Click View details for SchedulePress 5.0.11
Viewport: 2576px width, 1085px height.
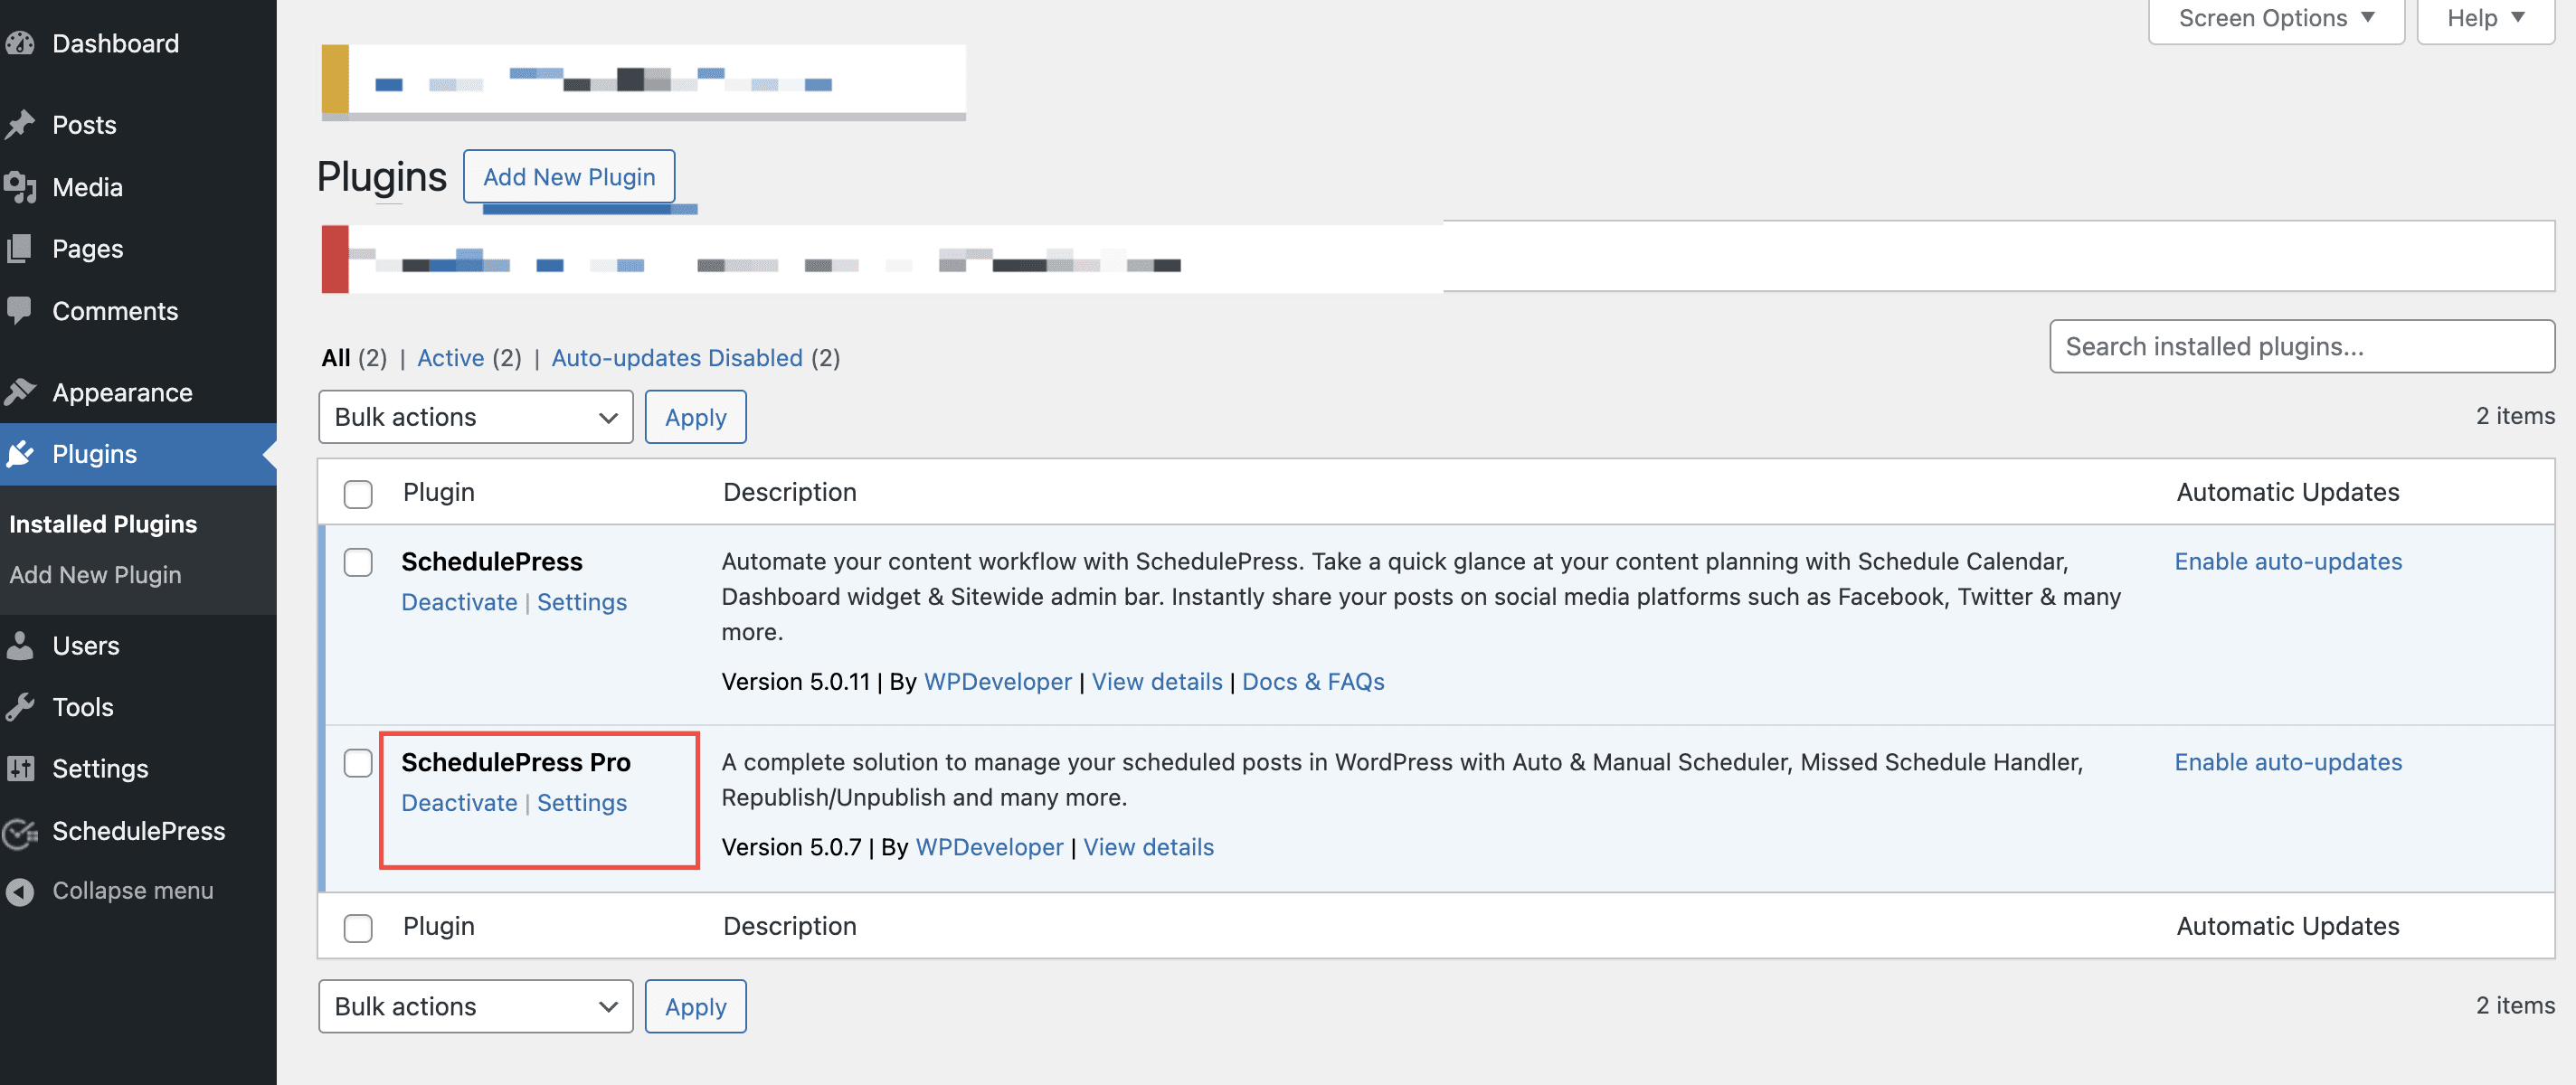[x=1157, y=682]
